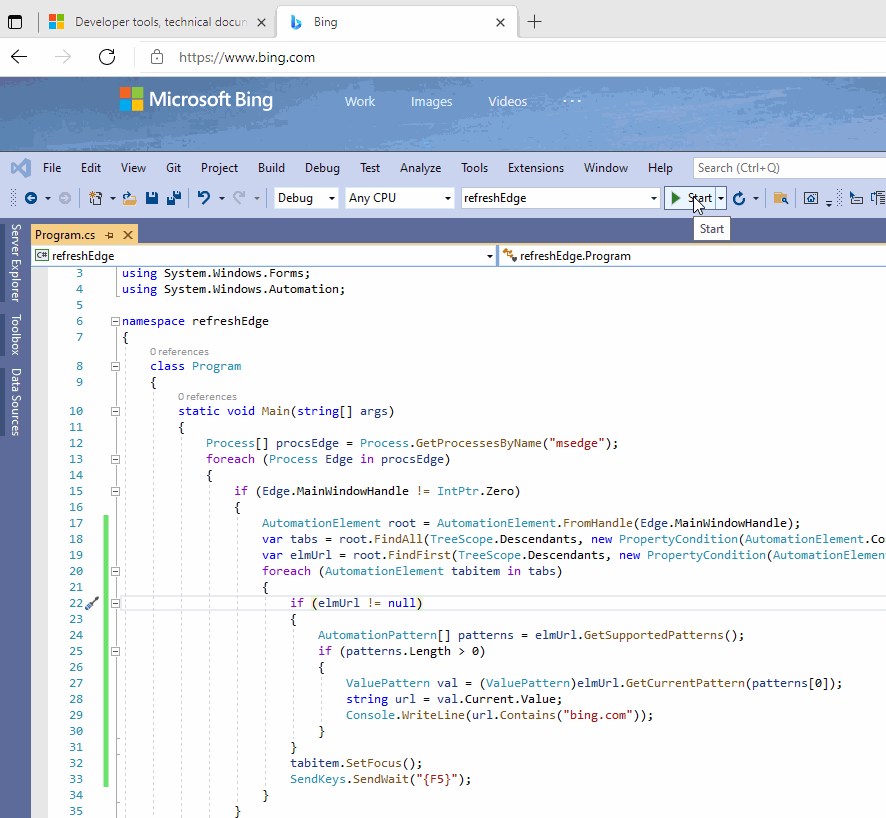Open more Bing options ellipsis
The image size is (886, 818).
[572, 101]
